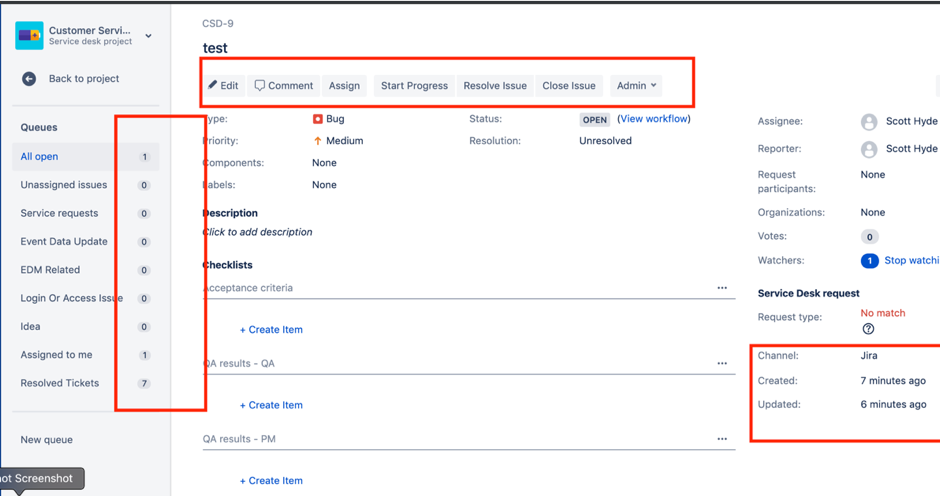Open the EDM Related queue
This screenshot has width=940, height=496.
86,269
